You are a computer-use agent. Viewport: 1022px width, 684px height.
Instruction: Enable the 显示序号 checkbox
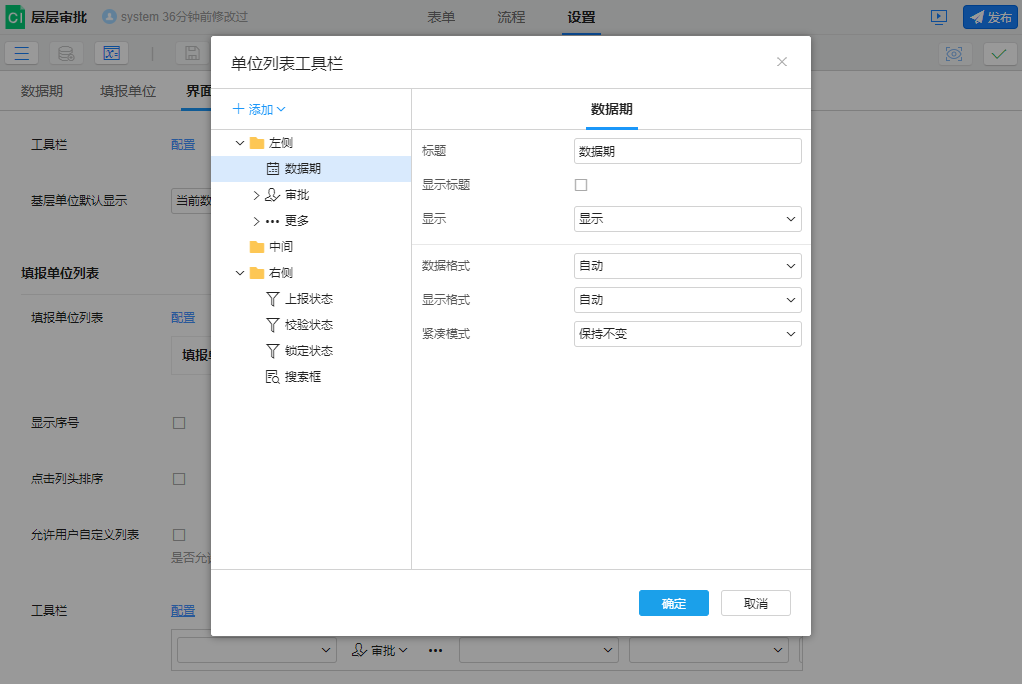[x=179, y=422]
